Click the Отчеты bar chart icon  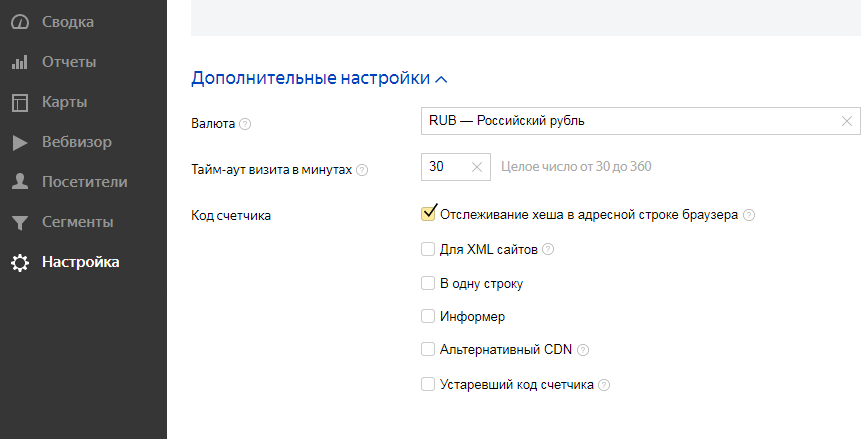(20, 62)
